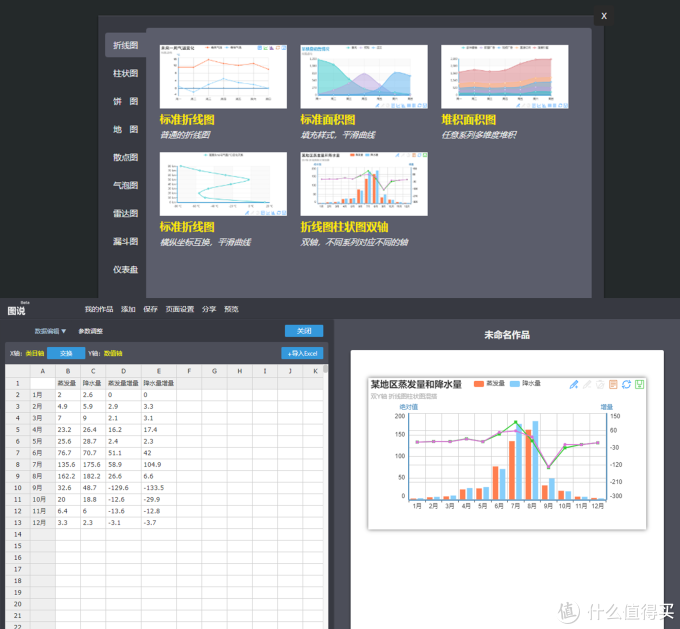Click the cell containing 135.6
680x629 pixels.
click(x=68, y=464)
